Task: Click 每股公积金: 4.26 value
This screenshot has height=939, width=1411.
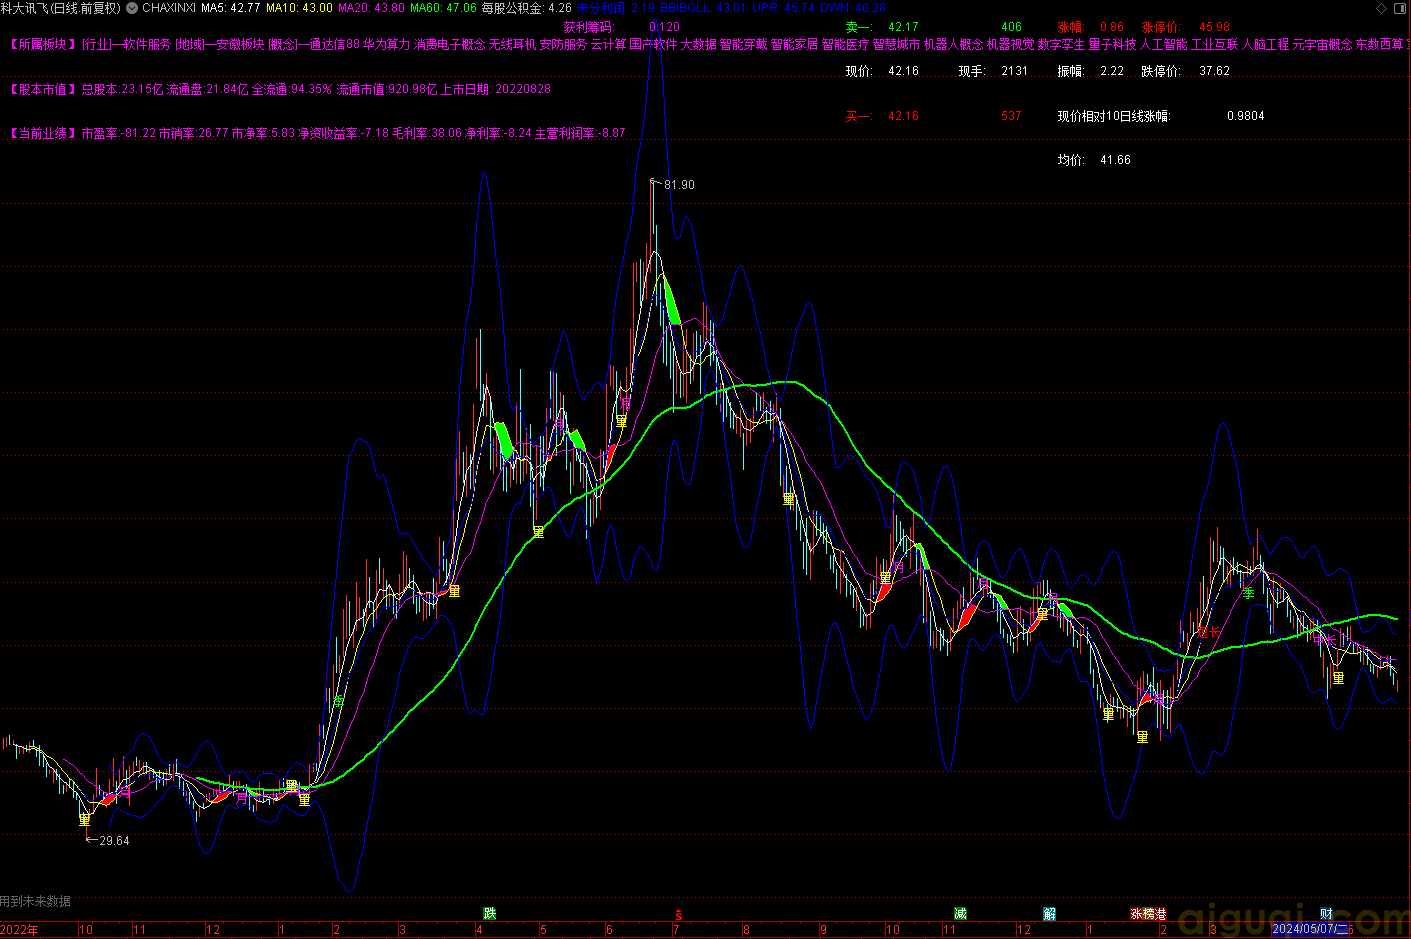Action: (x=527, y=8)
